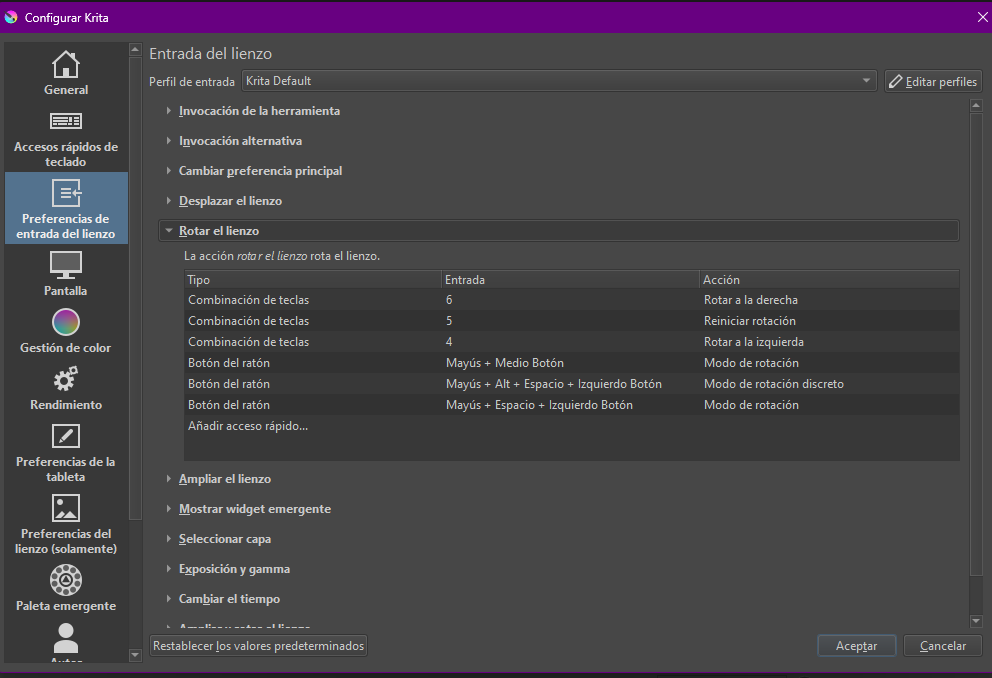Select the Reiniciar rotación action cell
Image resolution: width=992 pixels, height=678 pixels.
[x=831, y=321]
